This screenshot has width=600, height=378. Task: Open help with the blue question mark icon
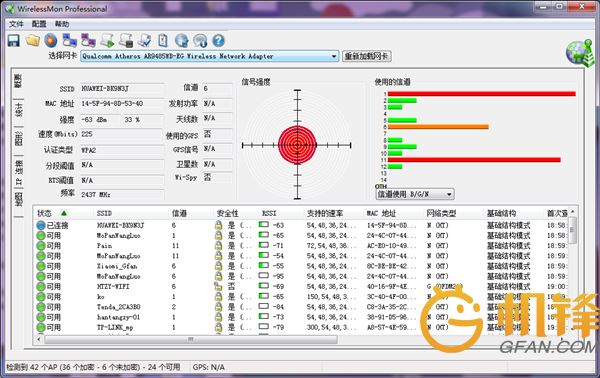[x=218, y=40]
